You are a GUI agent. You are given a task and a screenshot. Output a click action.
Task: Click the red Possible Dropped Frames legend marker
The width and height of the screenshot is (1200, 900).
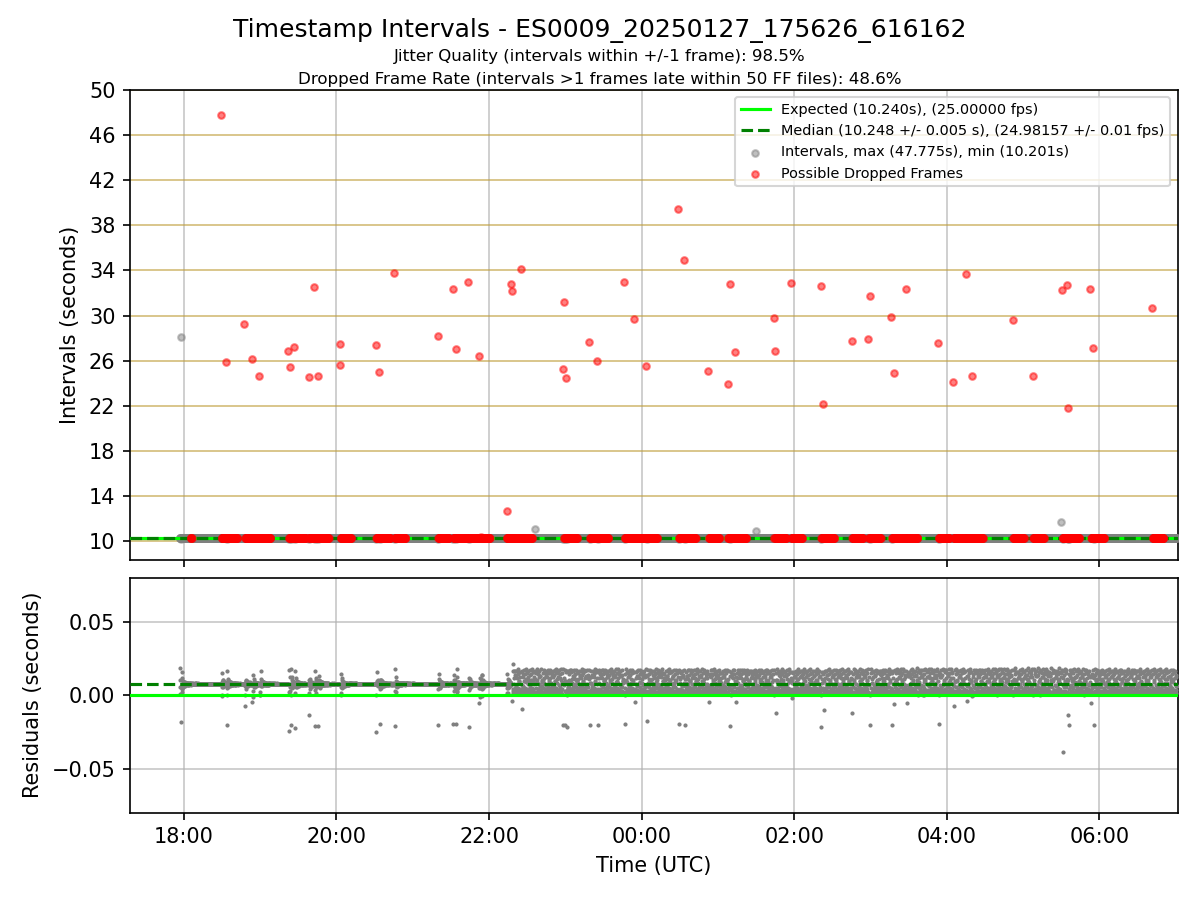point(755,173)
